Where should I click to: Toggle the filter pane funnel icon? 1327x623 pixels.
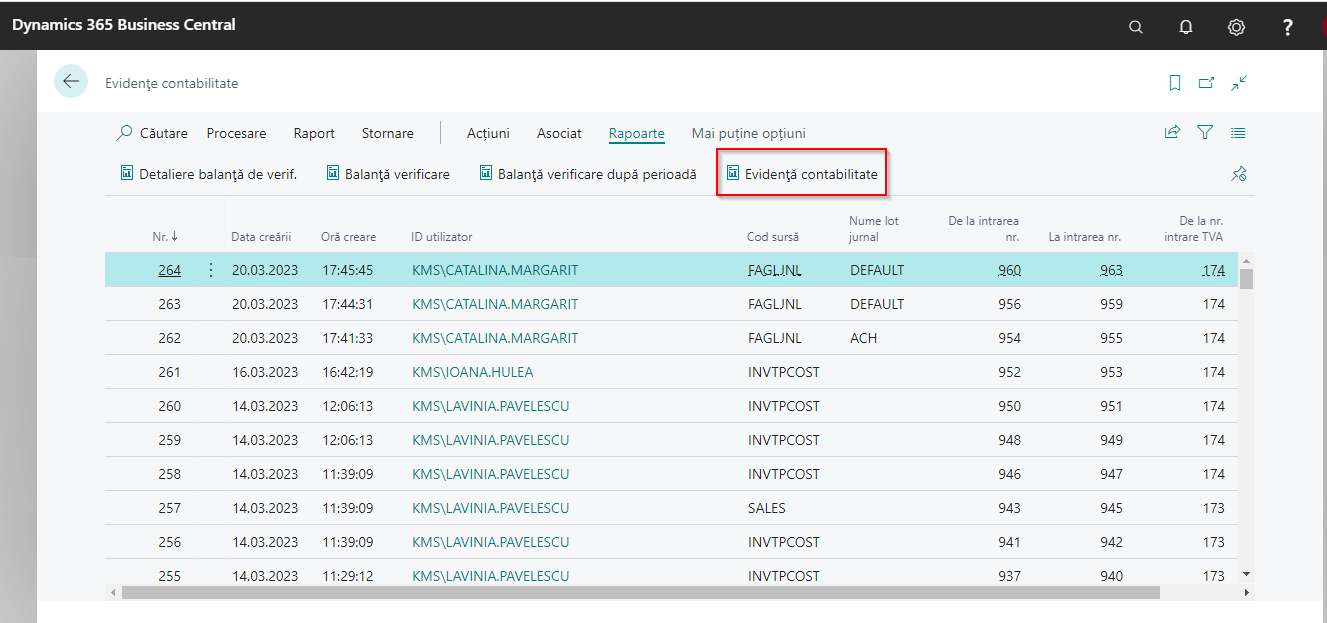[1205, 132]
